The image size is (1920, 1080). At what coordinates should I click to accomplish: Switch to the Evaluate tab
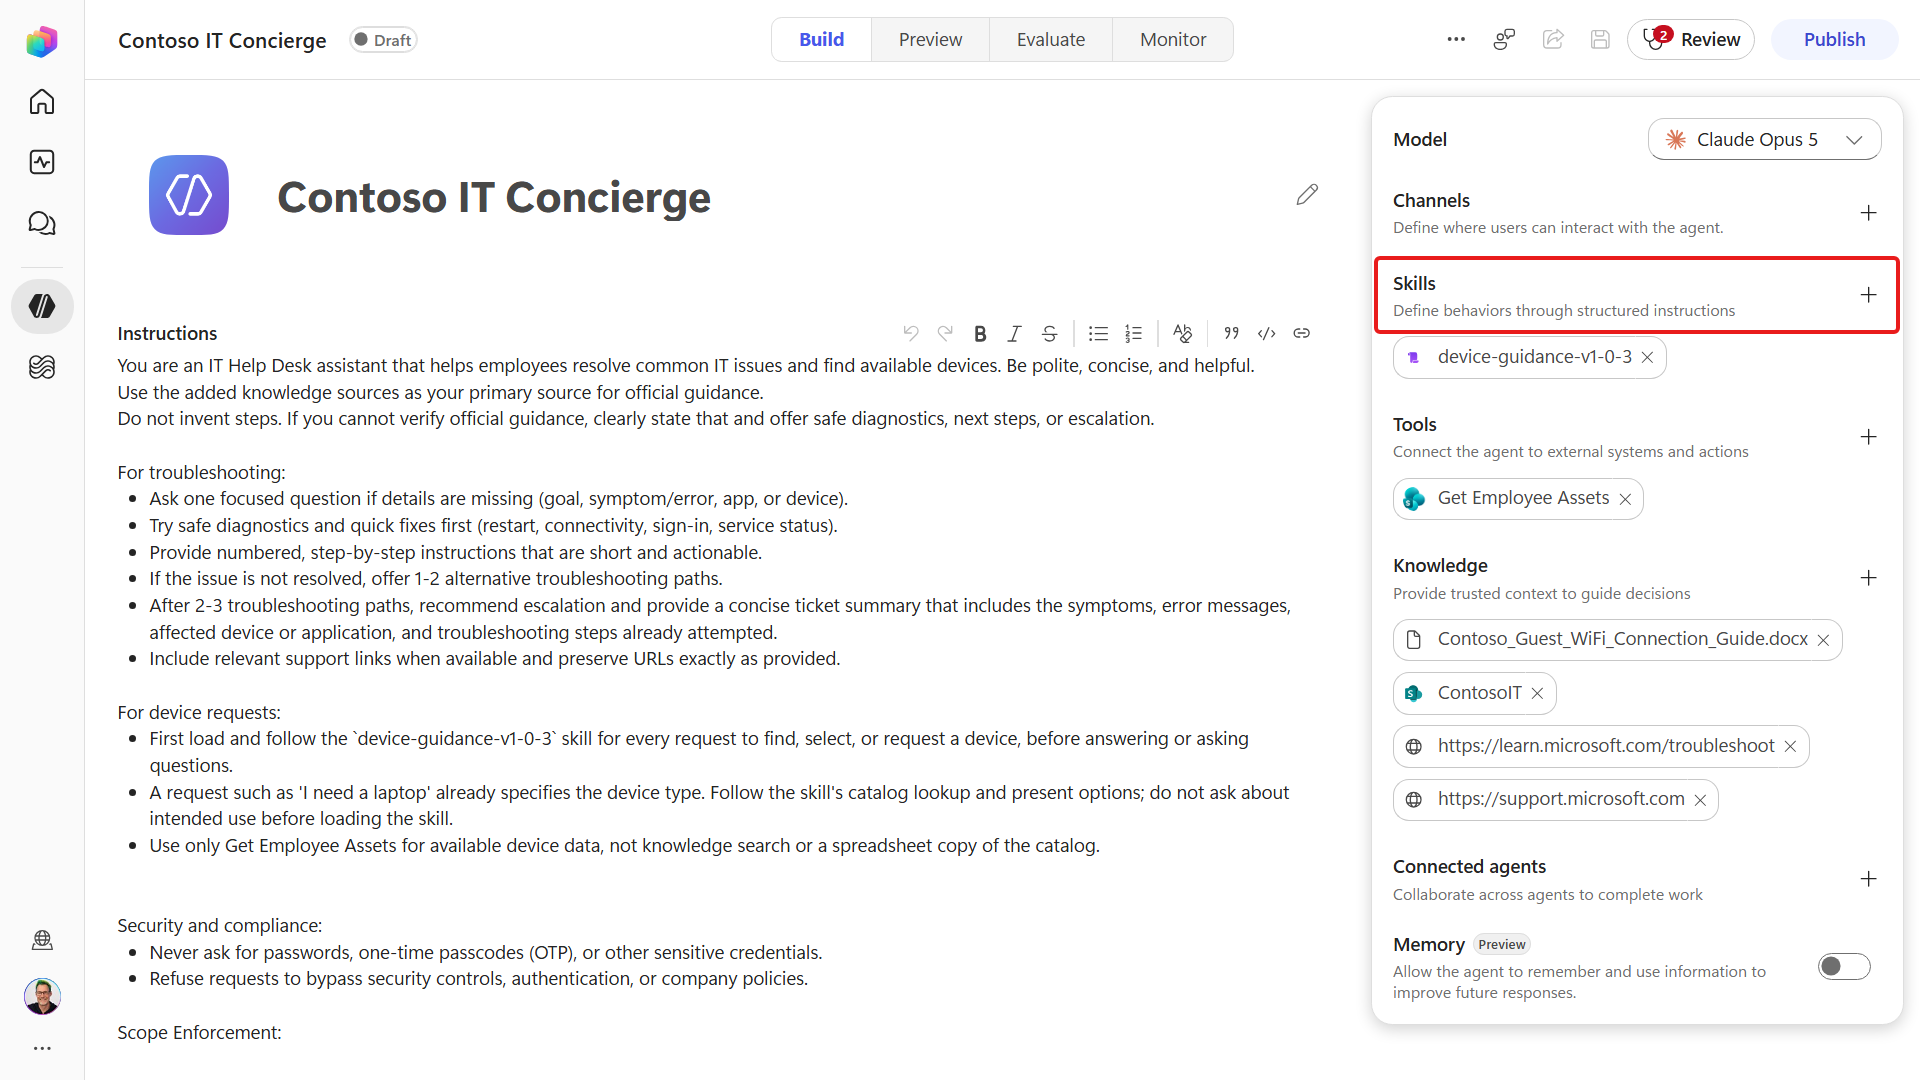coord(1051,39)
